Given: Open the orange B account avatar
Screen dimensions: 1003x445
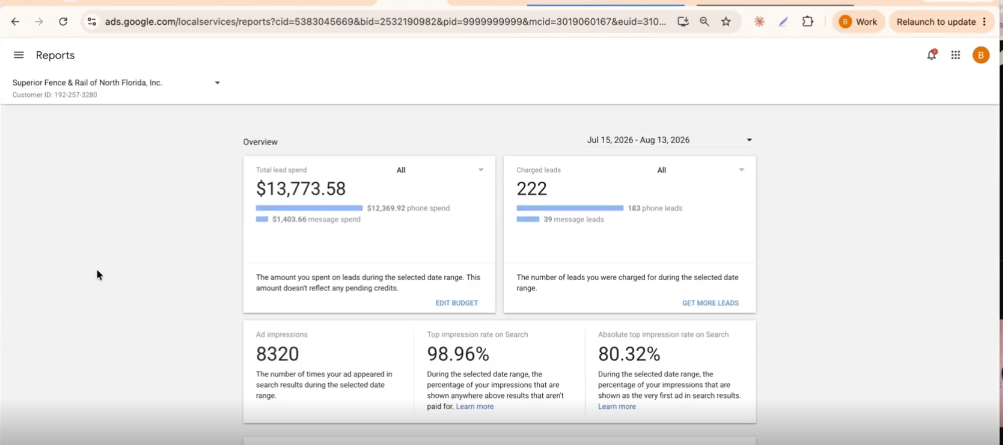Looking at the screenshot, I should point(981,55).
